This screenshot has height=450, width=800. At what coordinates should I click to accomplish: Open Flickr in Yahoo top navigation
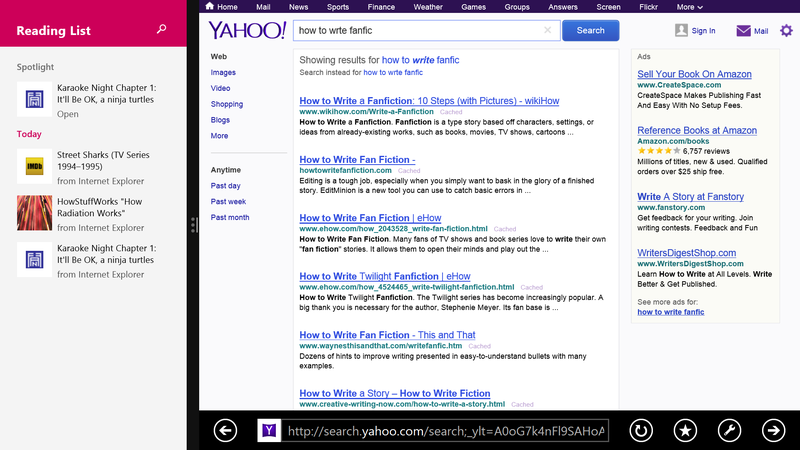[x=648, y=7]
